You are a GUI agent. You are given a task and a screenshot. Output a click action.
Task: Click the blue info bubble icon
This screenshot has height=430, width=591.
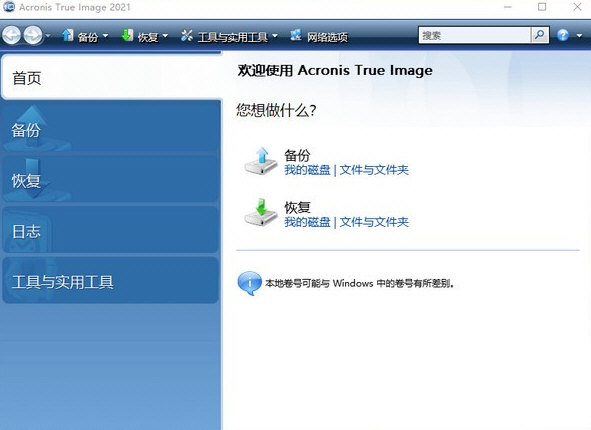pyautogui.click(x=249, y=283)
